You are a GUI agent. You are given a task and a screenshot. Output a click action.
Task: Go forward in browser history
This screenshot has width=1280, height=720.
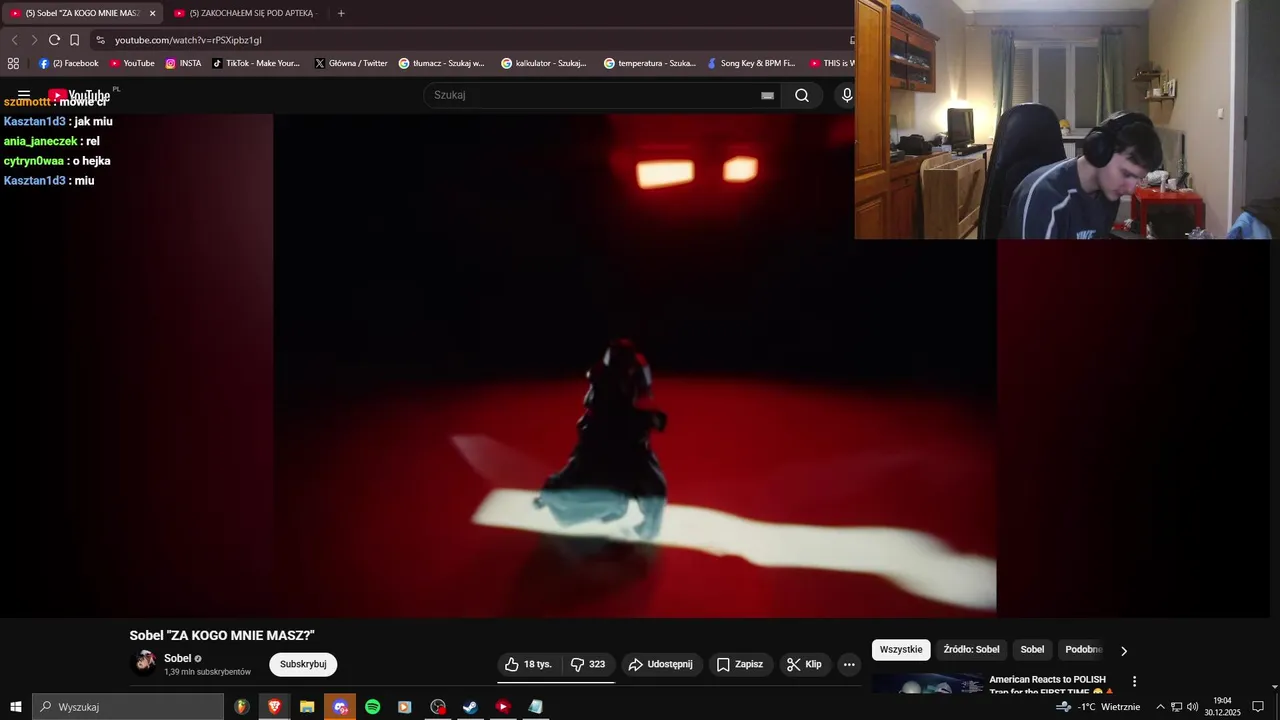pos(34,40)
